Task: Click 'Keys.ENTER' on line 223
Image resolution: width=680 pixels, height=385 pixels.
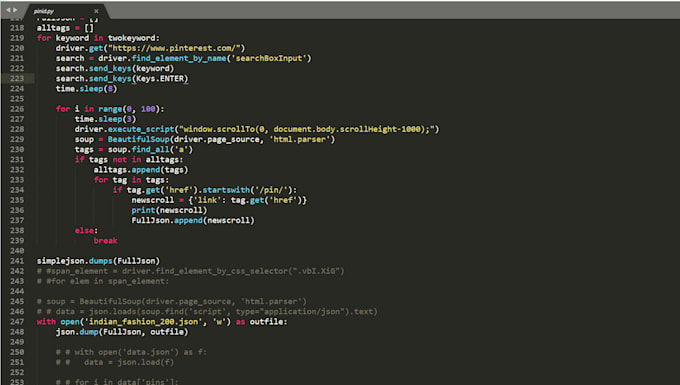Action: coord(160,78)
